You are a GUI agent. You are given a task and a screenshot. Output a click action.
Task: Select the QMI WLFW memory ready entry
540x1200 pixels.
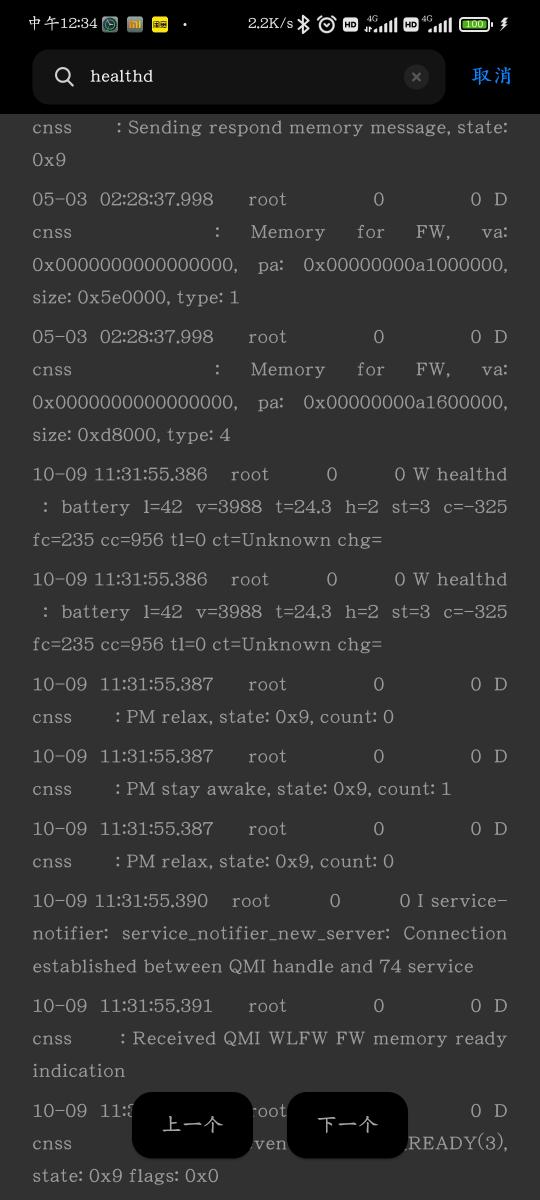pyautogui.click(x=270, y=1038)
